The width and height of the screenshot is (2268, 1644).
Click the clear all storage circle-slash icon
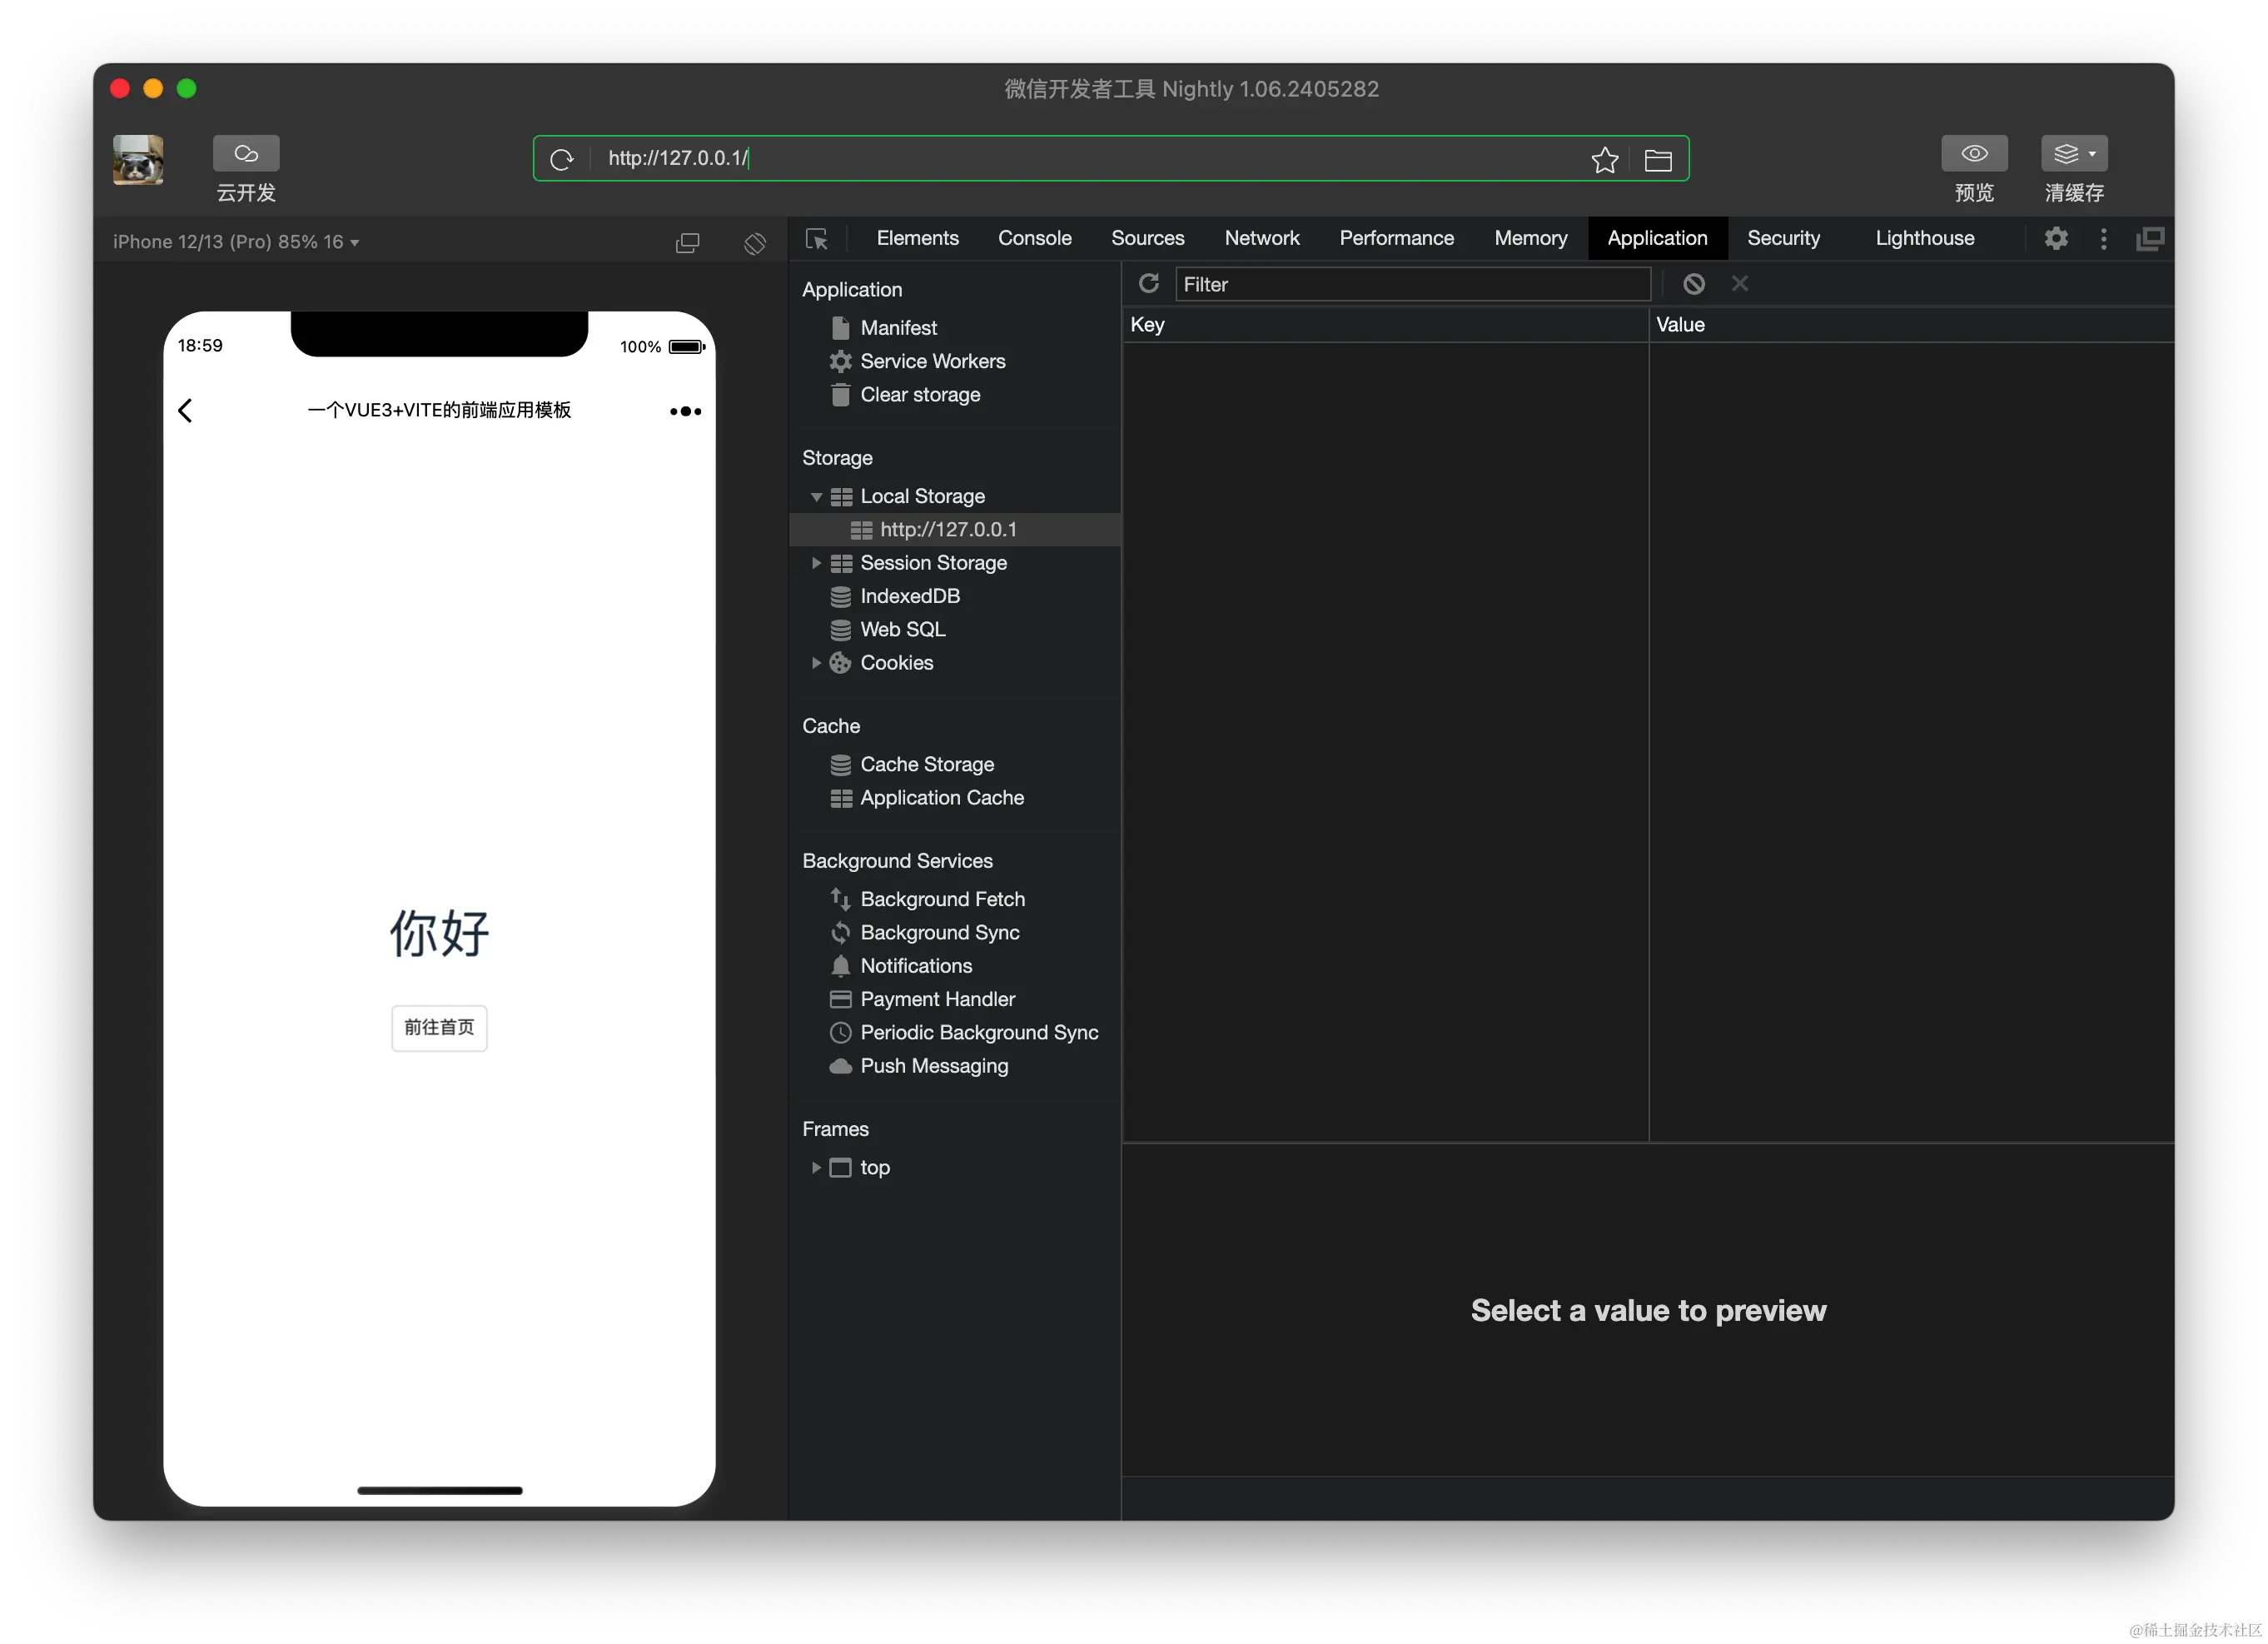tap(1693, 284)
